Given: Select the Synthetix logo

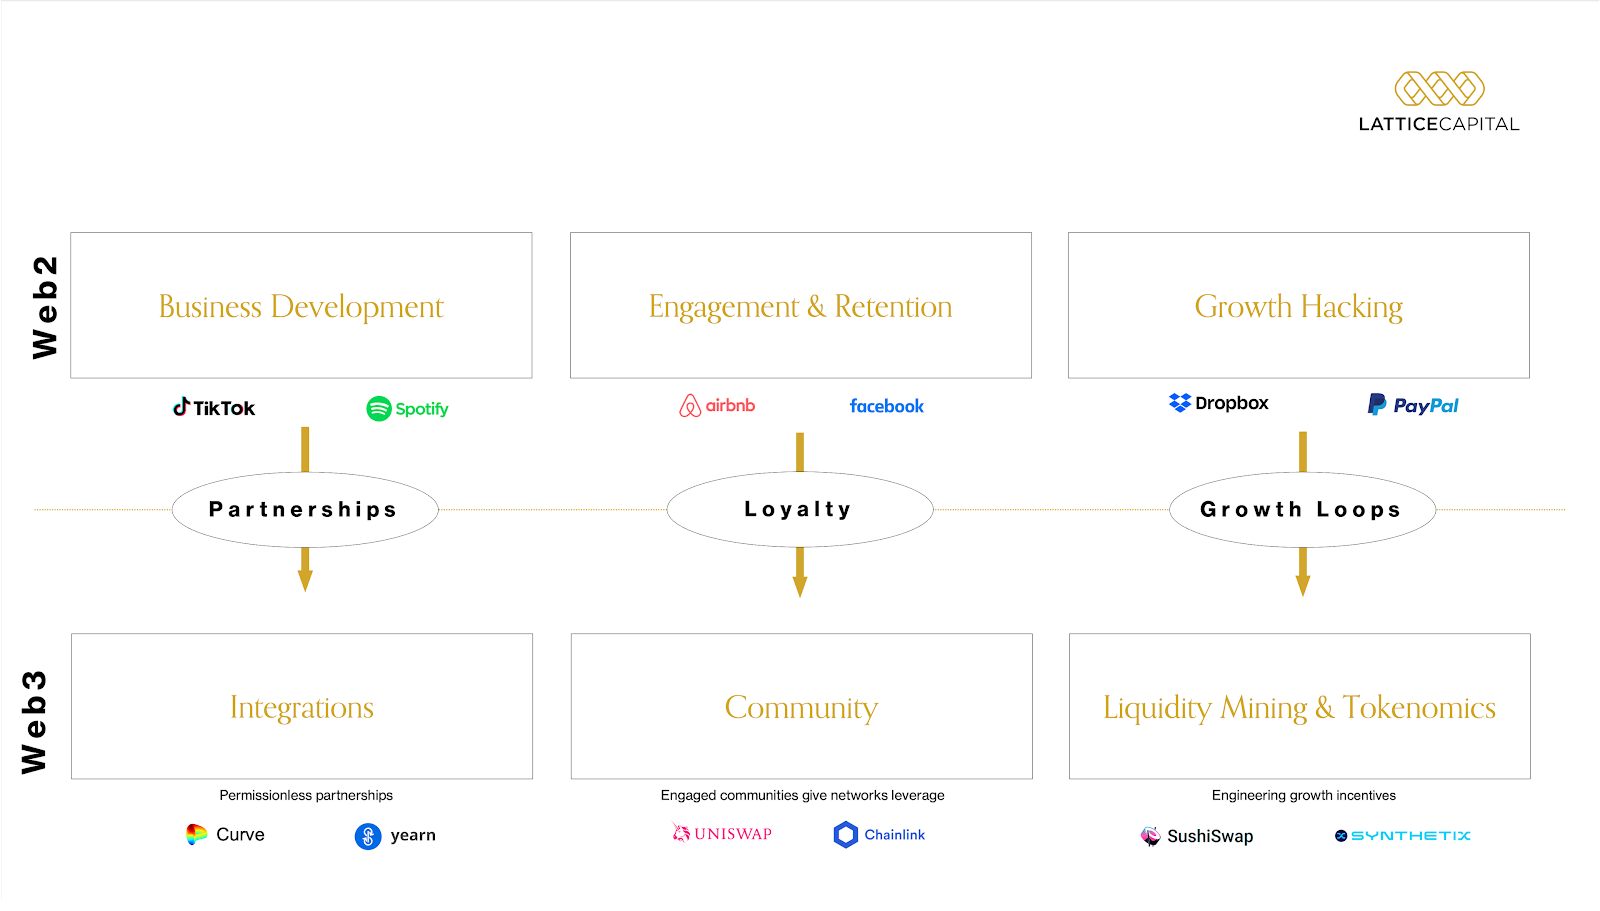Looking at the screenshot, I should (x=1403, y=835).
